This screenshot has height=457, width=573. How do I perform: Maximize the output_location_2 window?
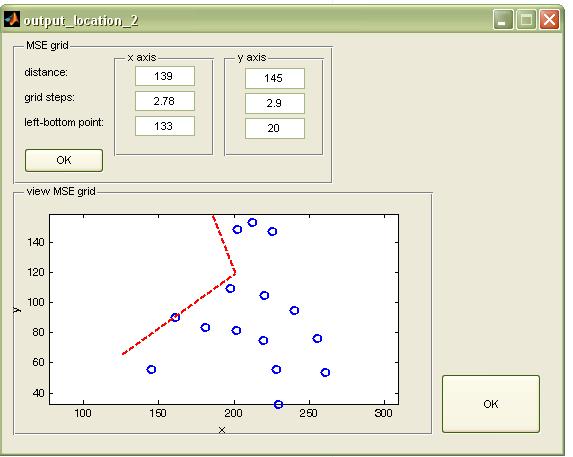tap(526, 19)
